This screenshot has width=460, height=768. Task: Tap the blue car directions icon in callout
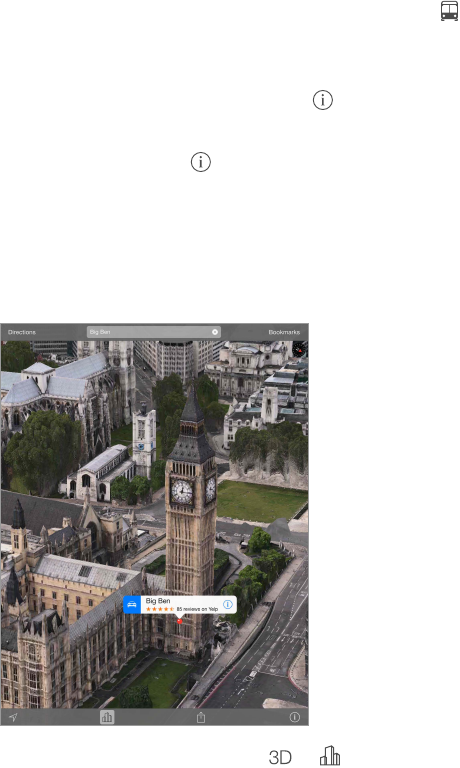[x=132, y=605]
